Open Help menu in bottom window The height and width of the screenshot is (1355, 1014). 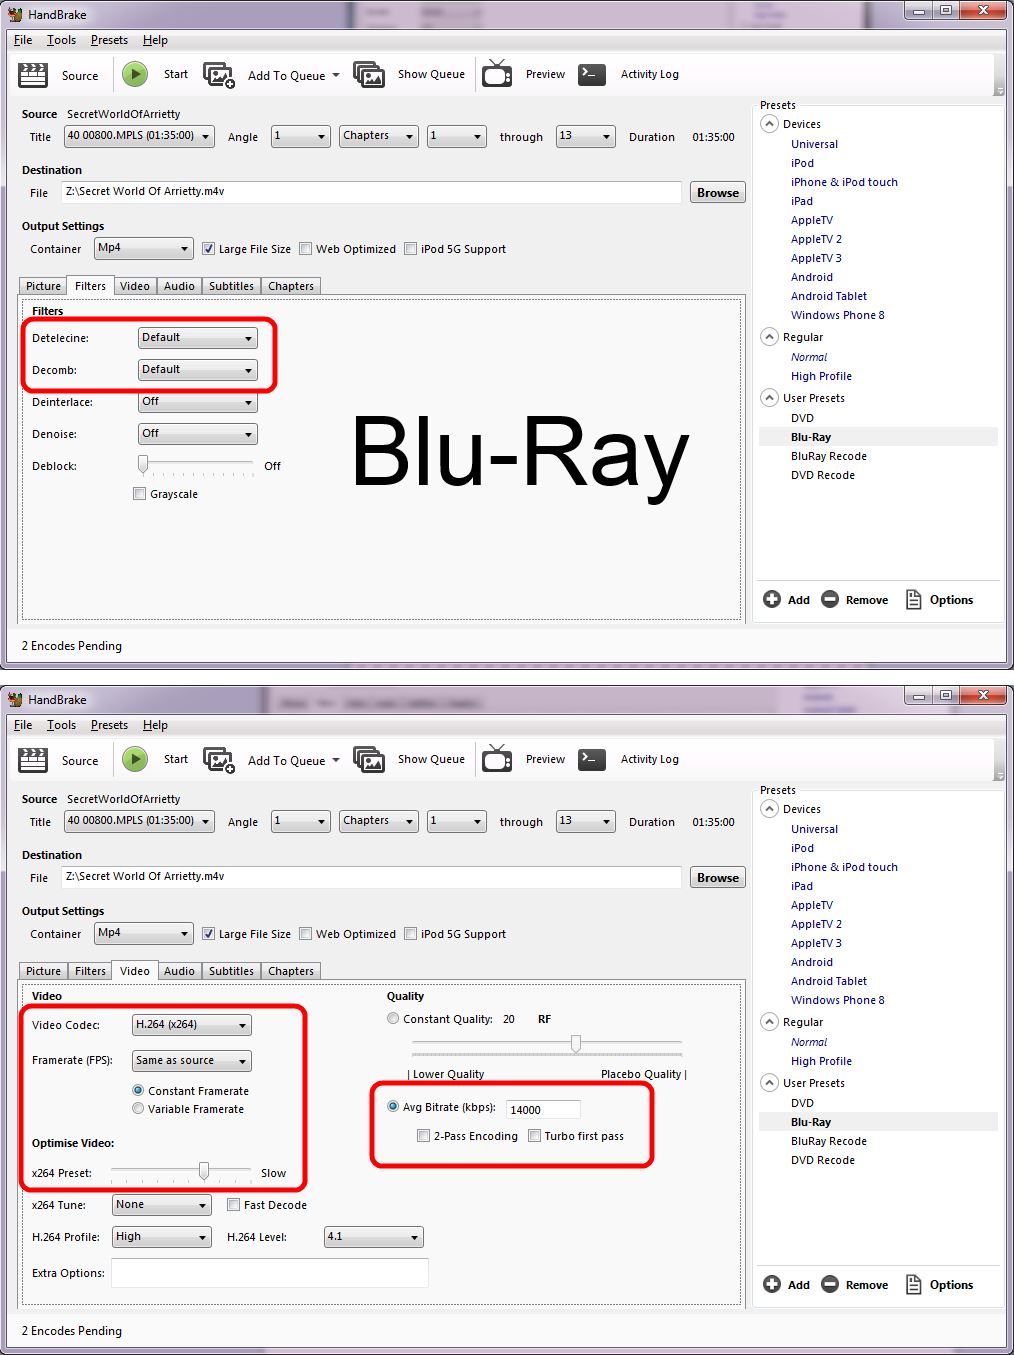tap(155, 725)
